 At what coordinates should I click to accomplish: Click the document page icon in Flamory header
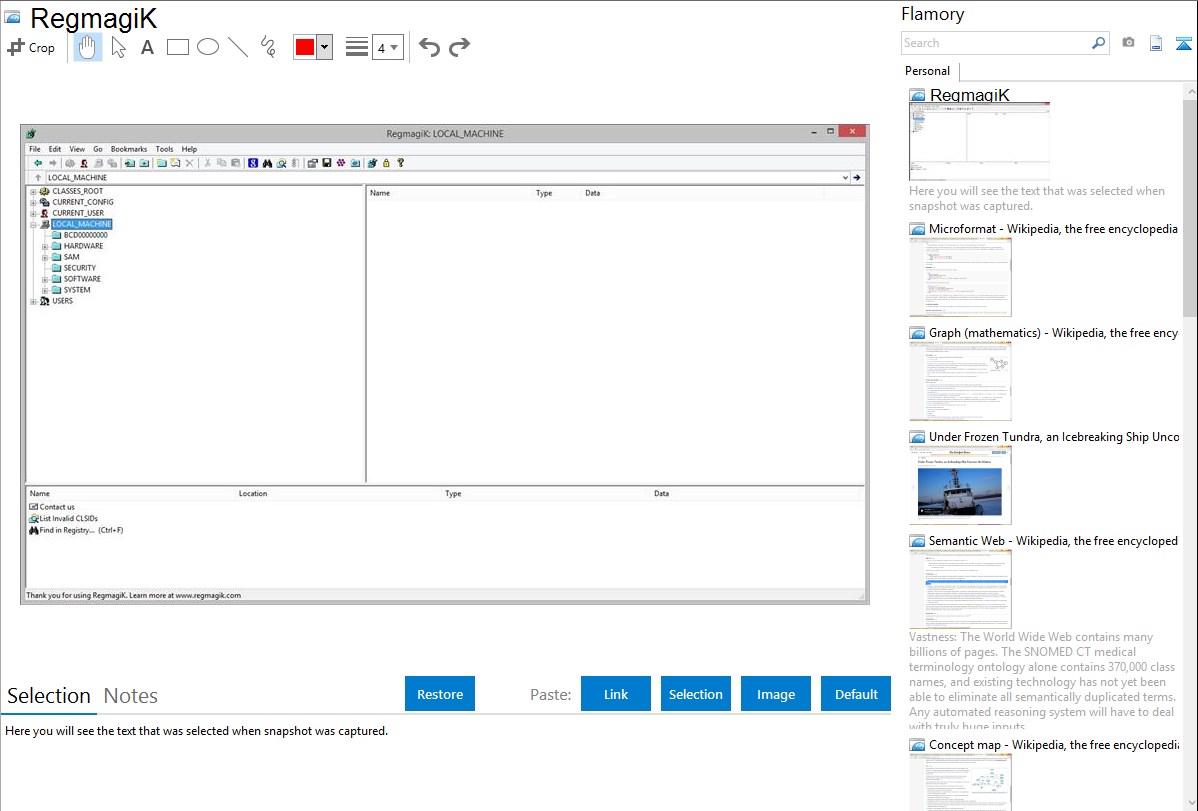1156,43
